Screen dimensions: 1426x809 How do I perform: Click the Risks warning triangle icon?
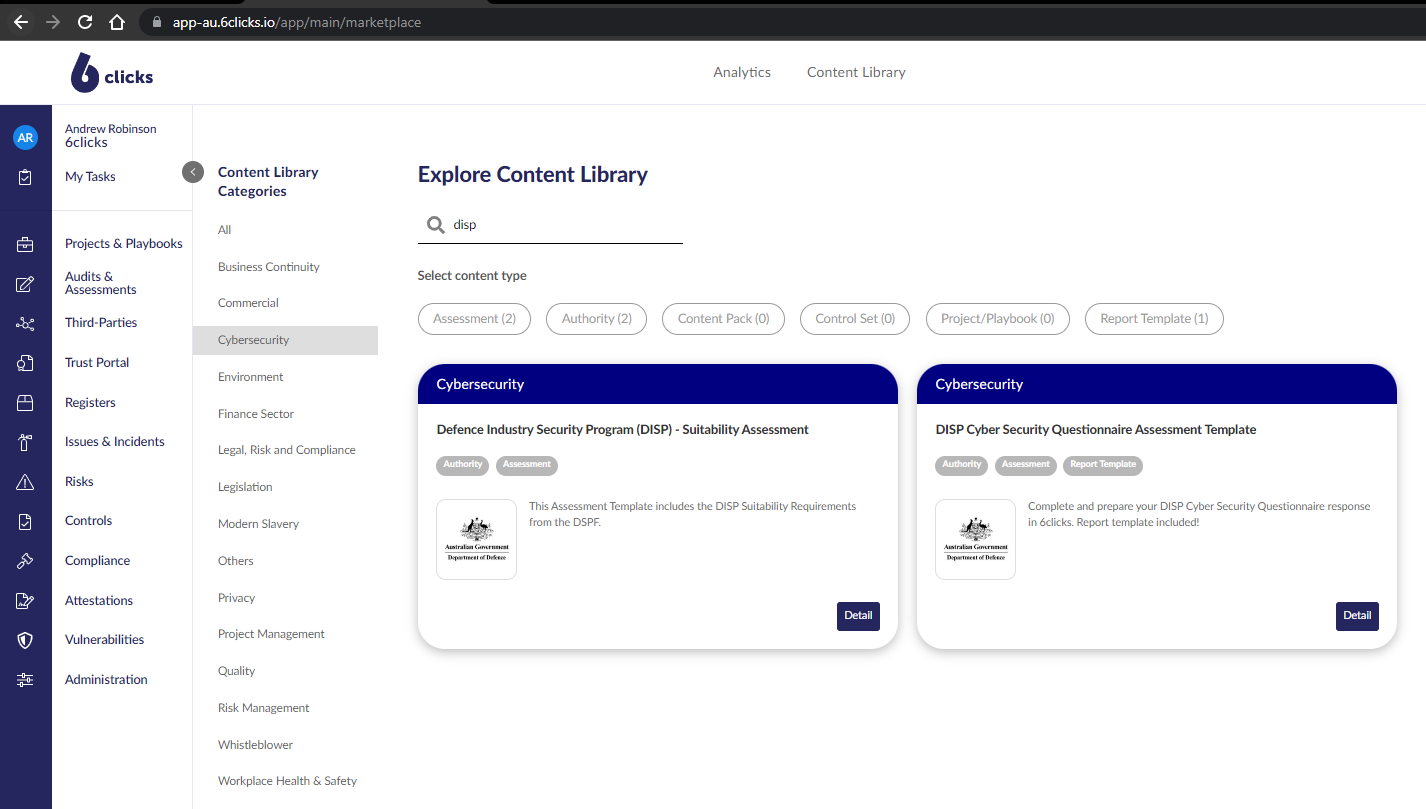pos(25,482)
